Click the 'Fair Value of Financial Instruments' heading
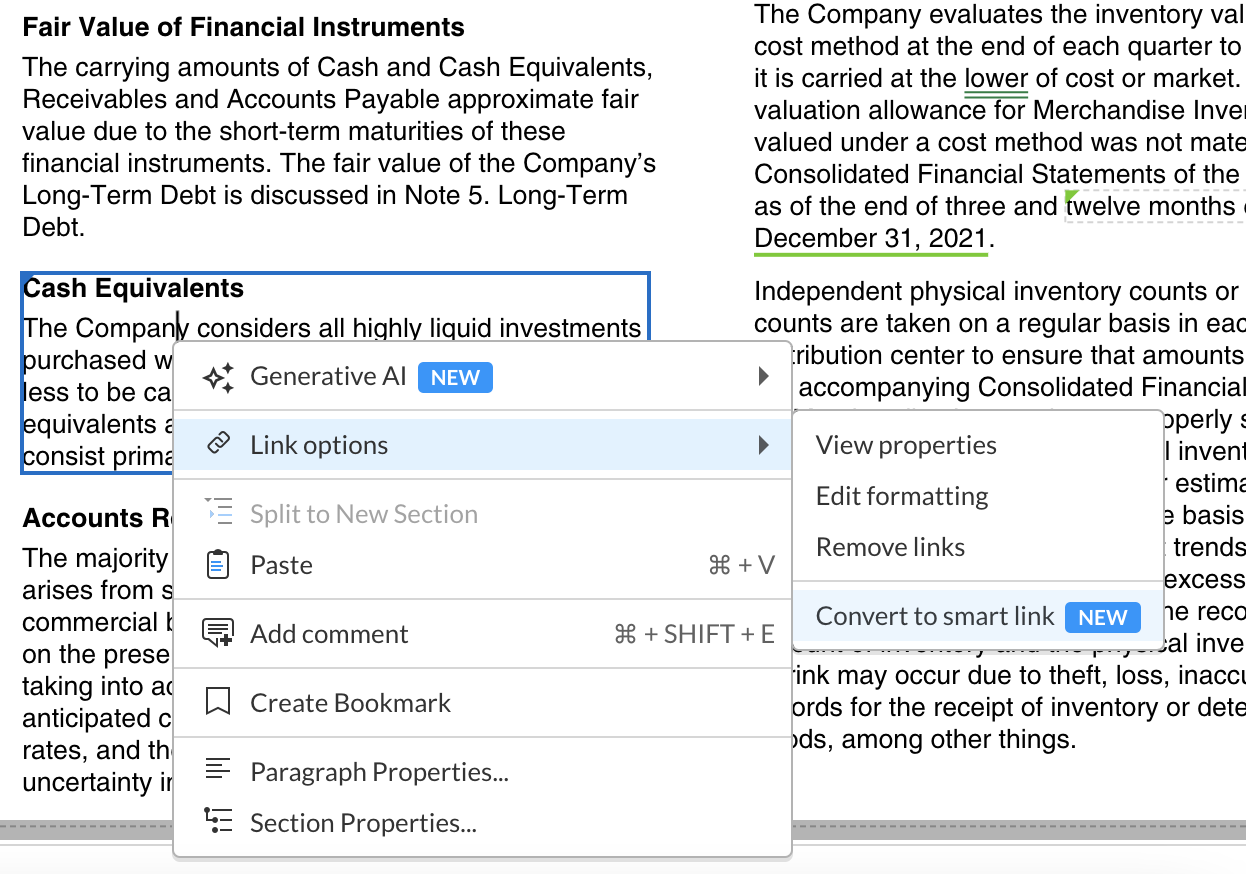 tap(243, 27)
